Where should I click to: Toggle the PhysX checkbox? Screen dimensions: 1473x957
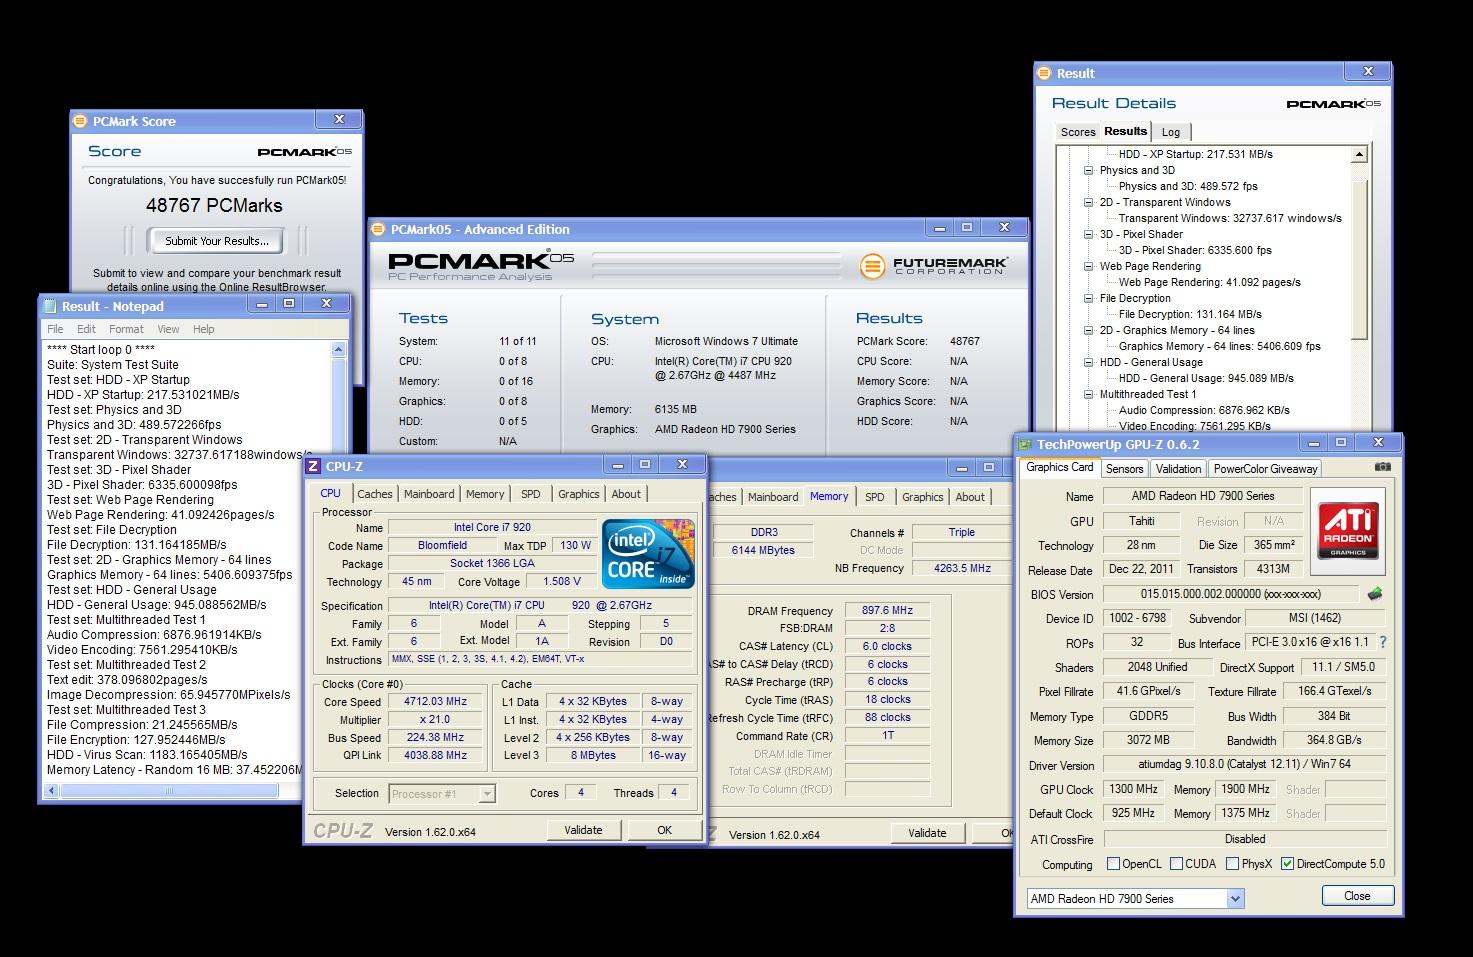[x=1233, y=863]
